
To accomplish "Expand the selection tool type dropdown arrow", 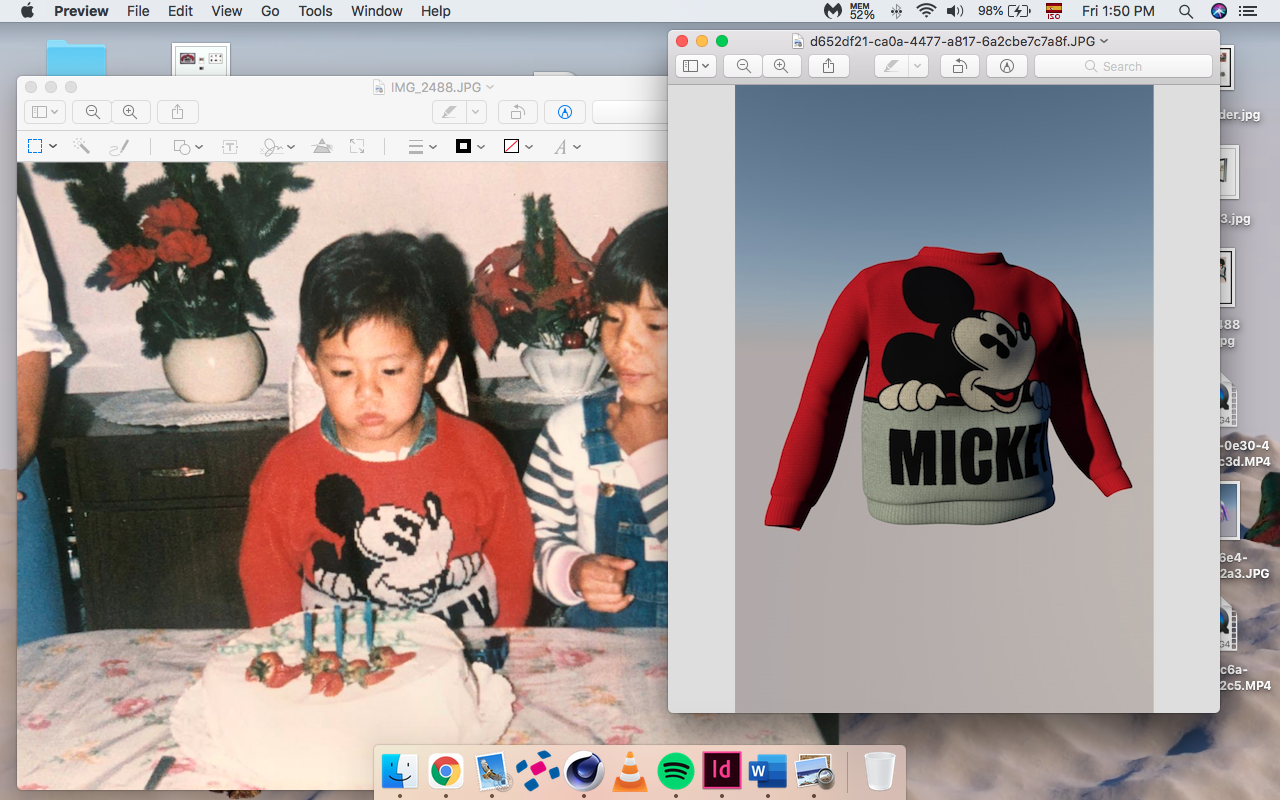I will [x=53, y=147].
